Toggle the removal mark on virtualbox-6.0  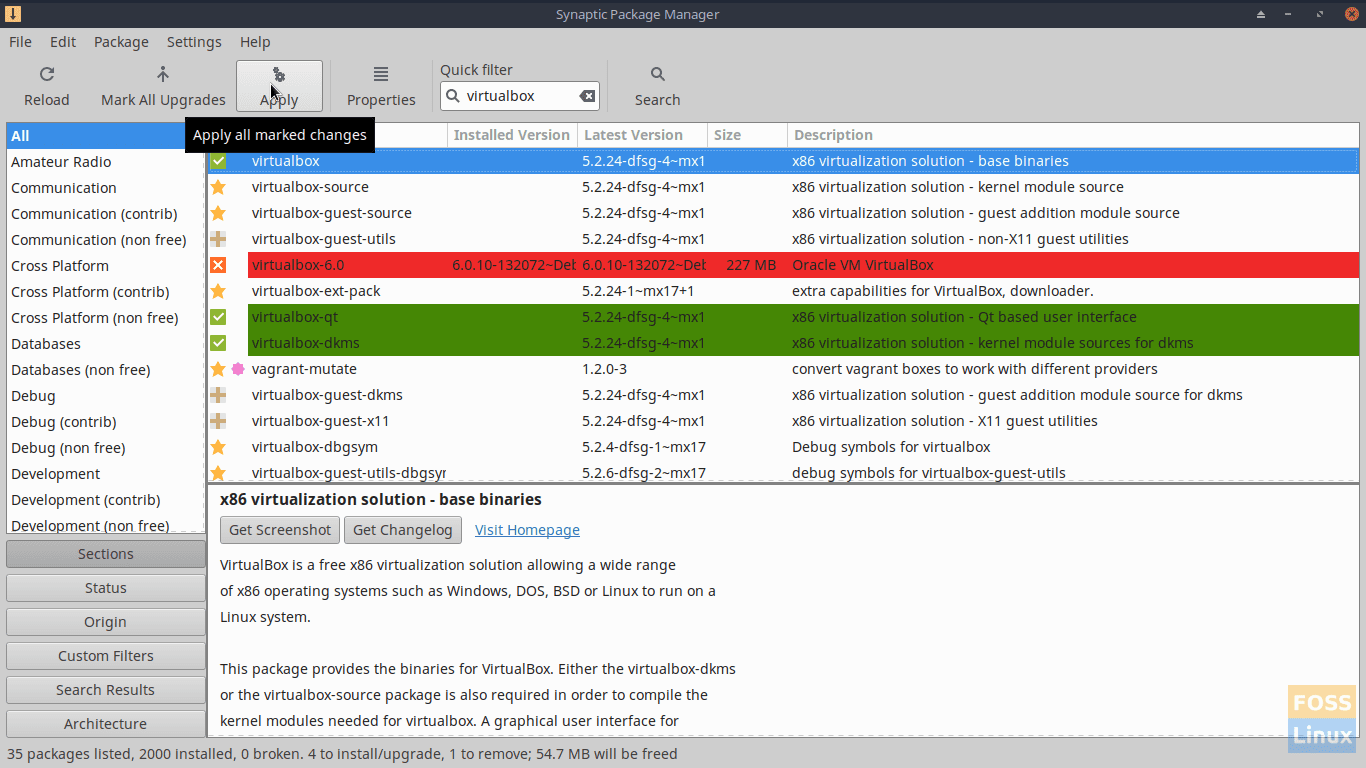(x=218, y=265)
